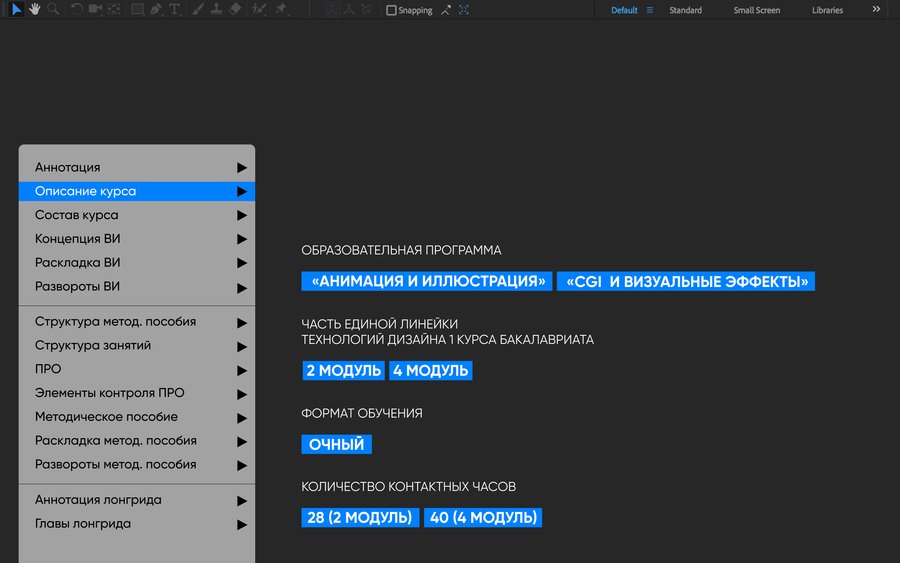Open the Методическое пособие menu item

(106, 417)
